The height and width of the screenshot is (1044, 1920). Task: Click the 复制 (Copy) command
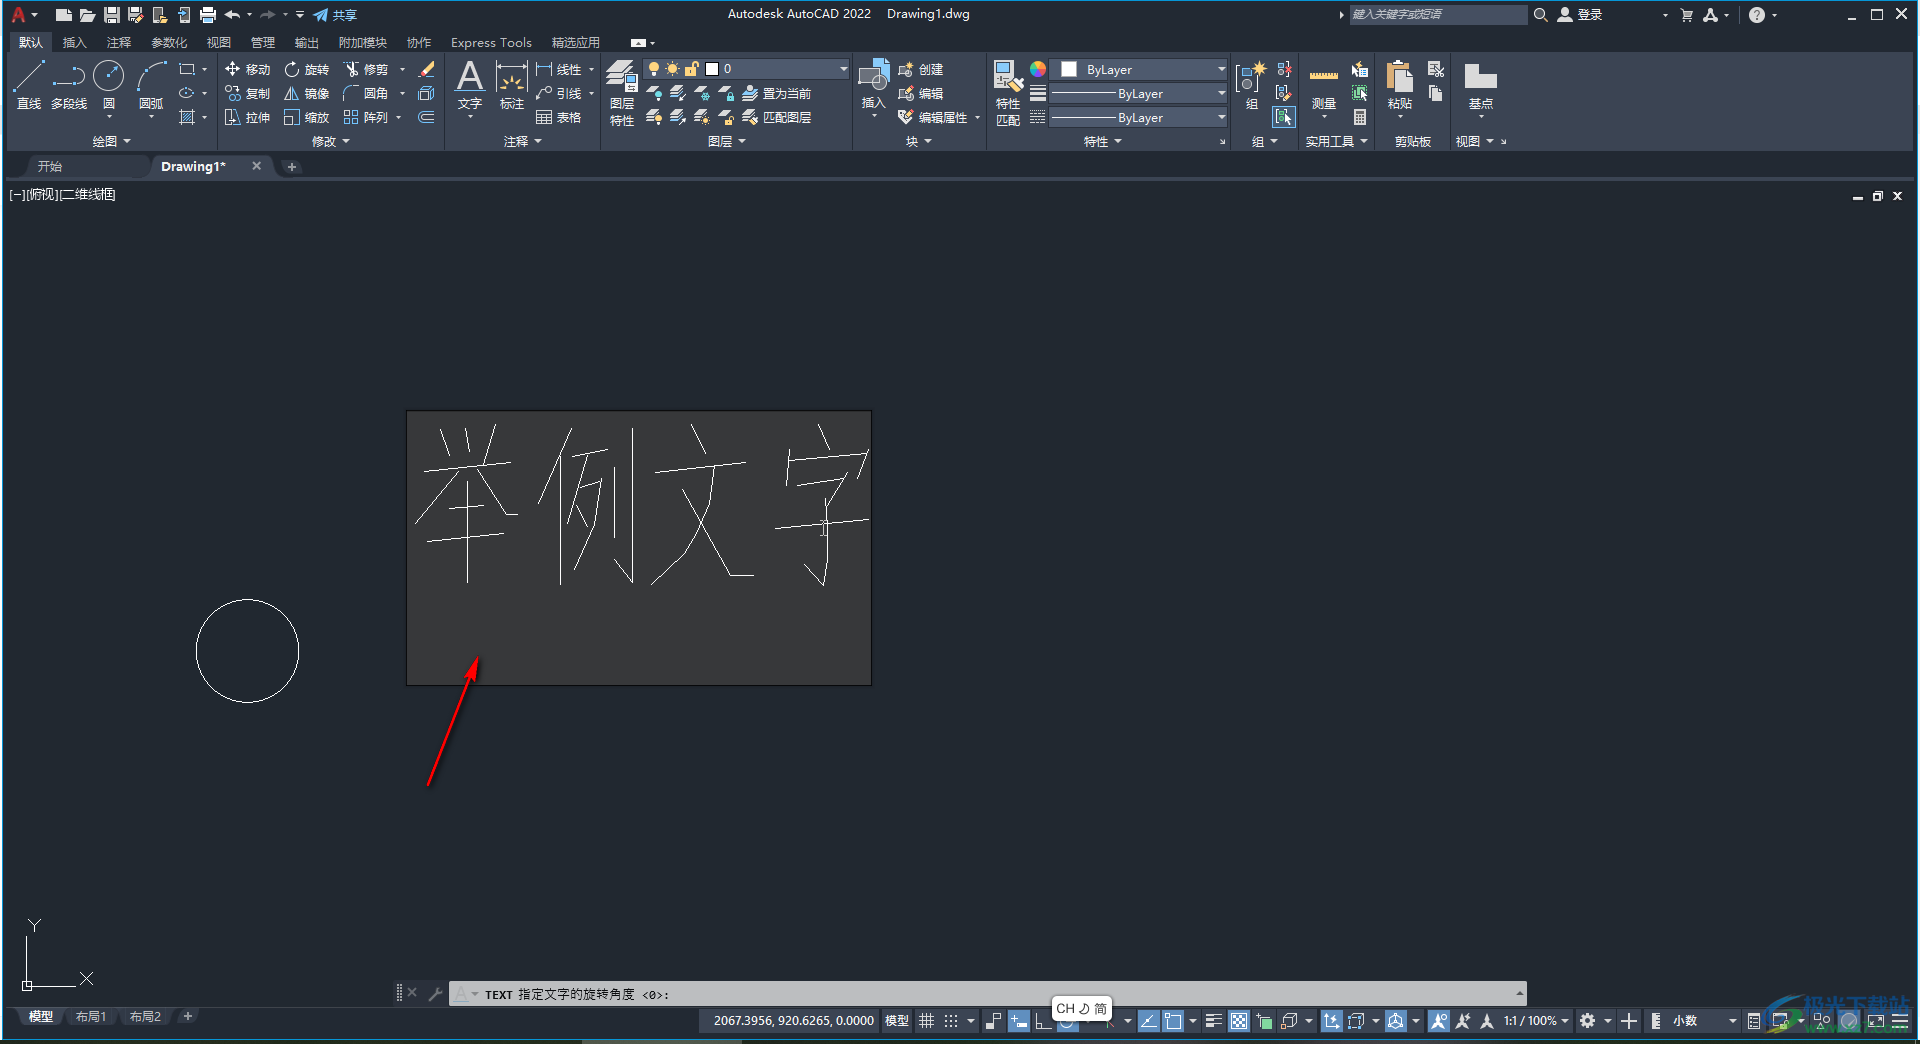[x=248, y=93]
